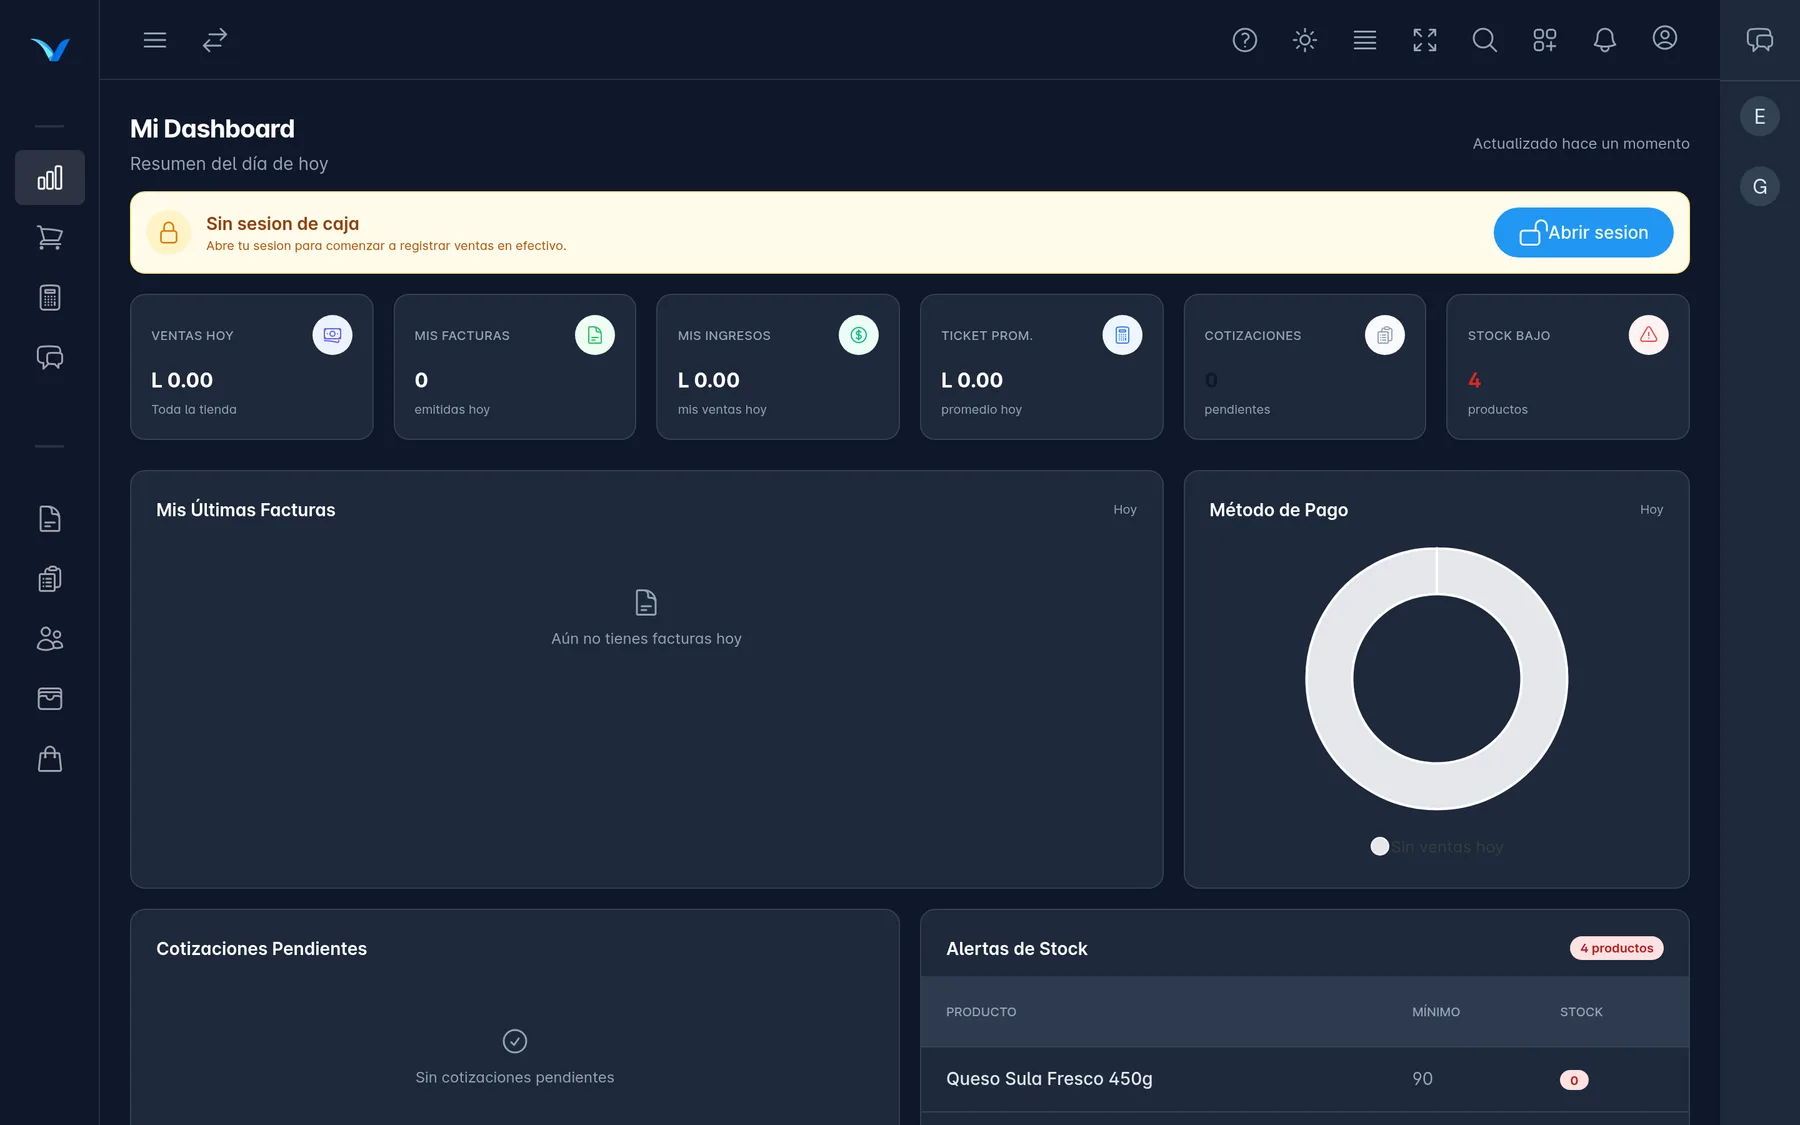Open the shopping bag sidebar icon
This screenshot has height=1125, width=1800.
coord(50,759)
